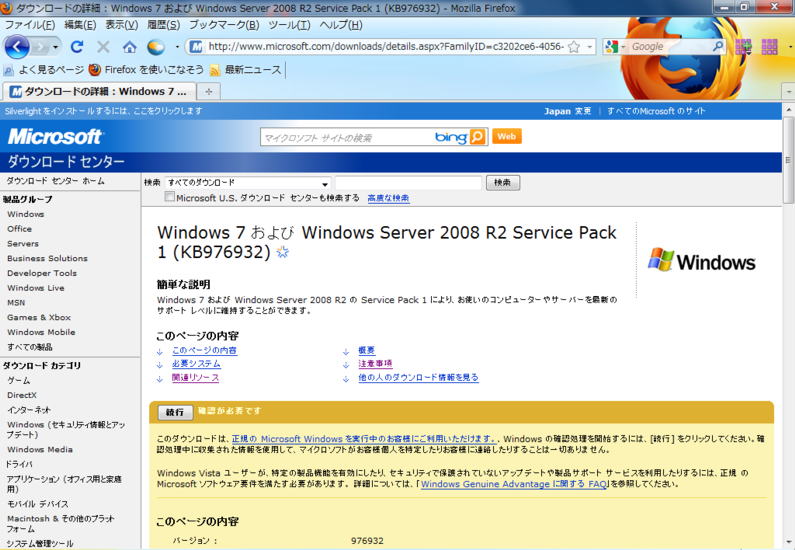
Task: Click the second purple grid toolbar icon
Action: (x=769, y=47)
